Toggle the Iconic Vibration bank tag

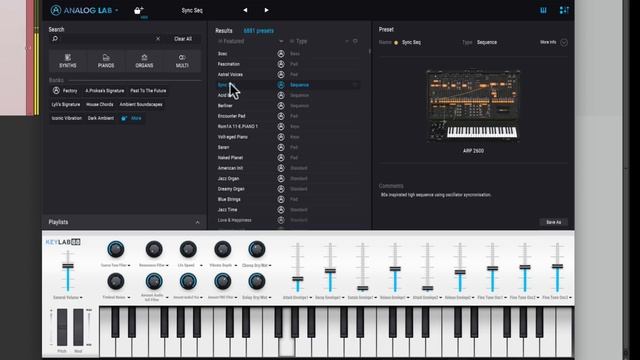tap(67, 118)
